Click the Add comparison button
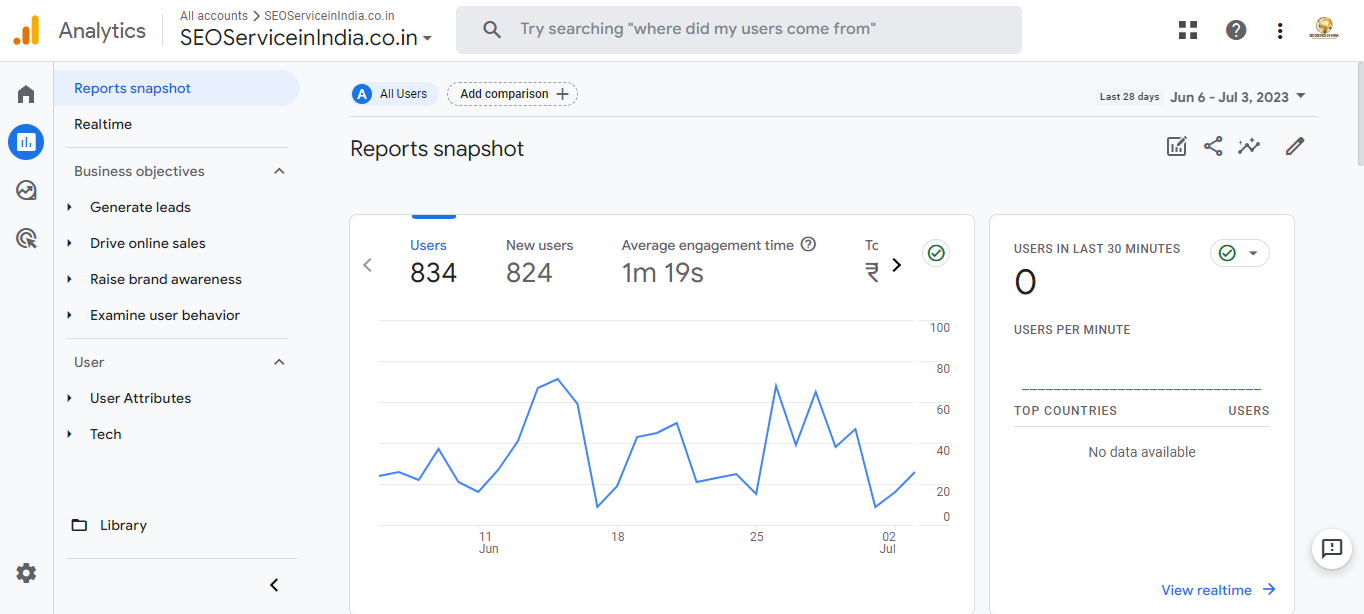This screenshot has height=614, width=1364. (512, 94)
